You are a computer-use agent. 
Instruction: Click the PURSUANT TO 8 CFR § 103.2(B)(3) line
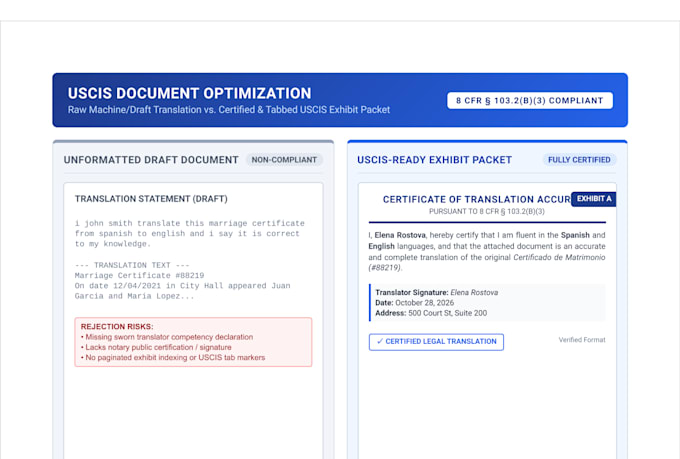click(487, 211)
